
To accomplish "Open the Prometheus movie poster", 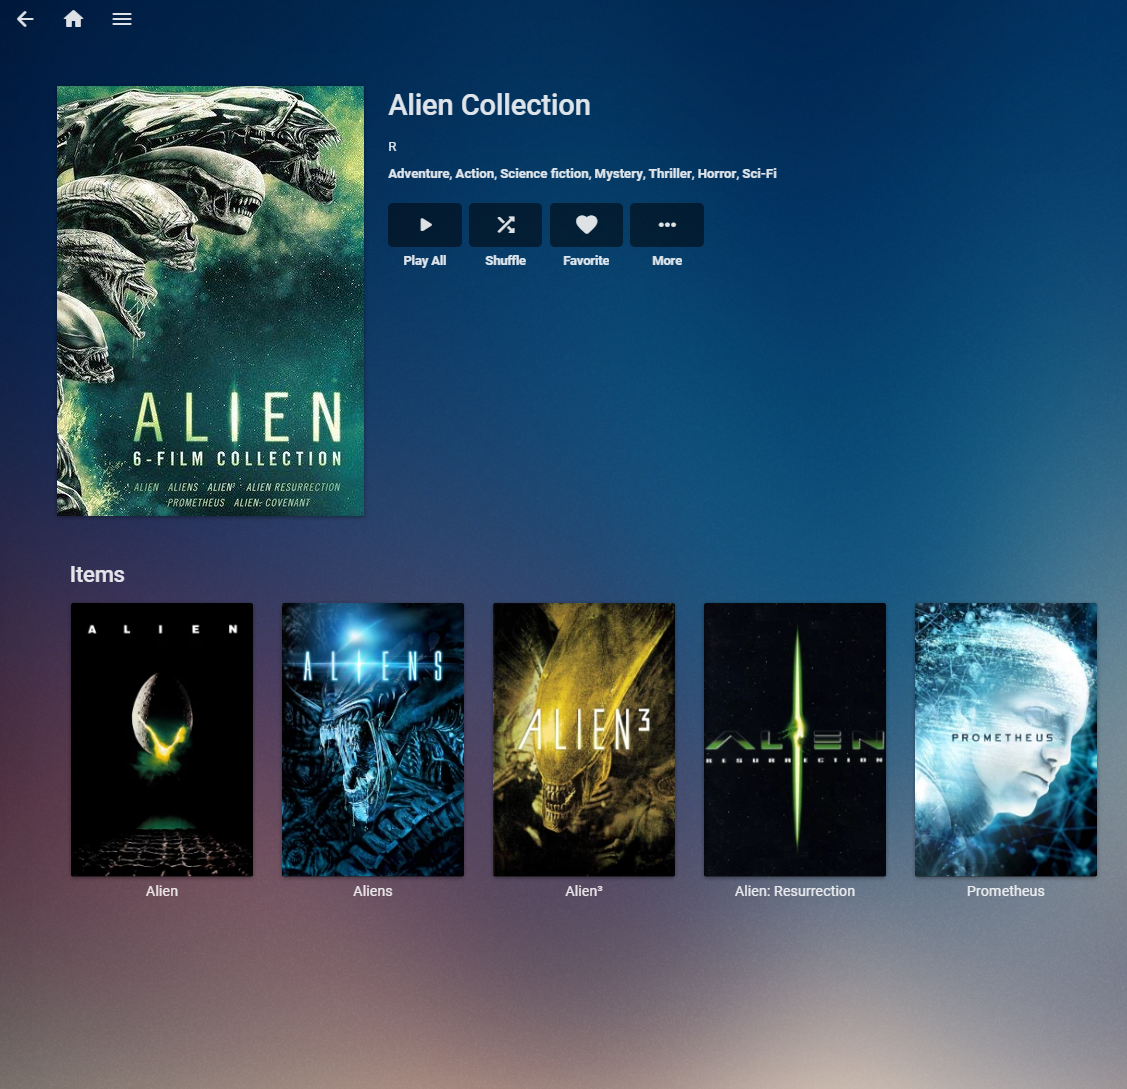I will 1006,740.
